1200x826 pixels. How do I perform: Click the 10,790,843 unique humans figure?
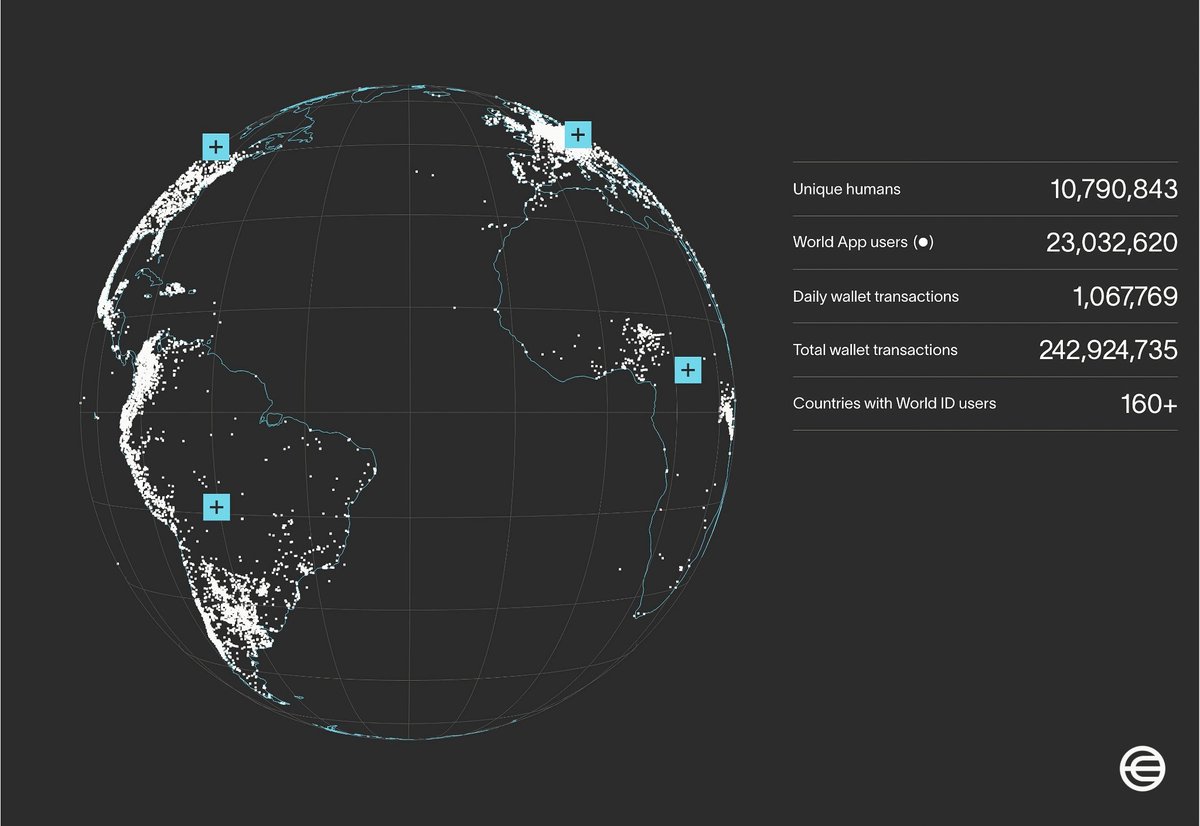1113,188
